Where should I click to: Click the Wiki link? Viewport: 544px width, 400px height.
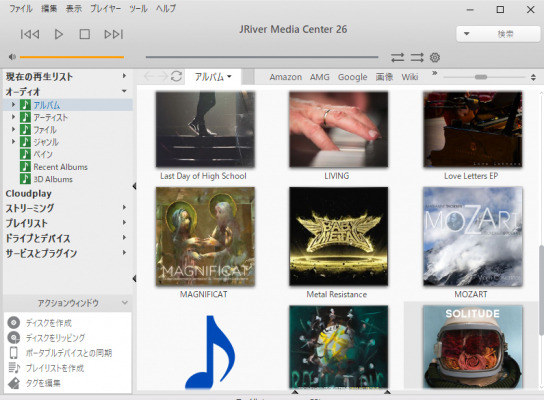coord(410,77)
